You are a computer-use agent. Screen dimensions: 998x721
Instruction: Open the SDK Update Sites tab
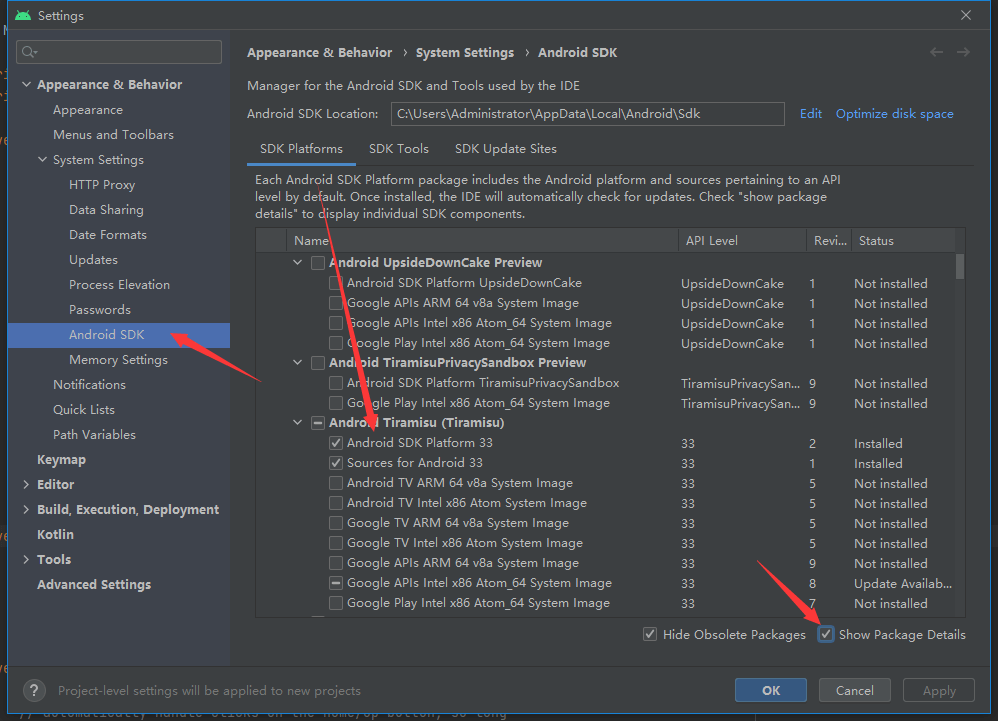pyautogui.click(x=505, y=149)
